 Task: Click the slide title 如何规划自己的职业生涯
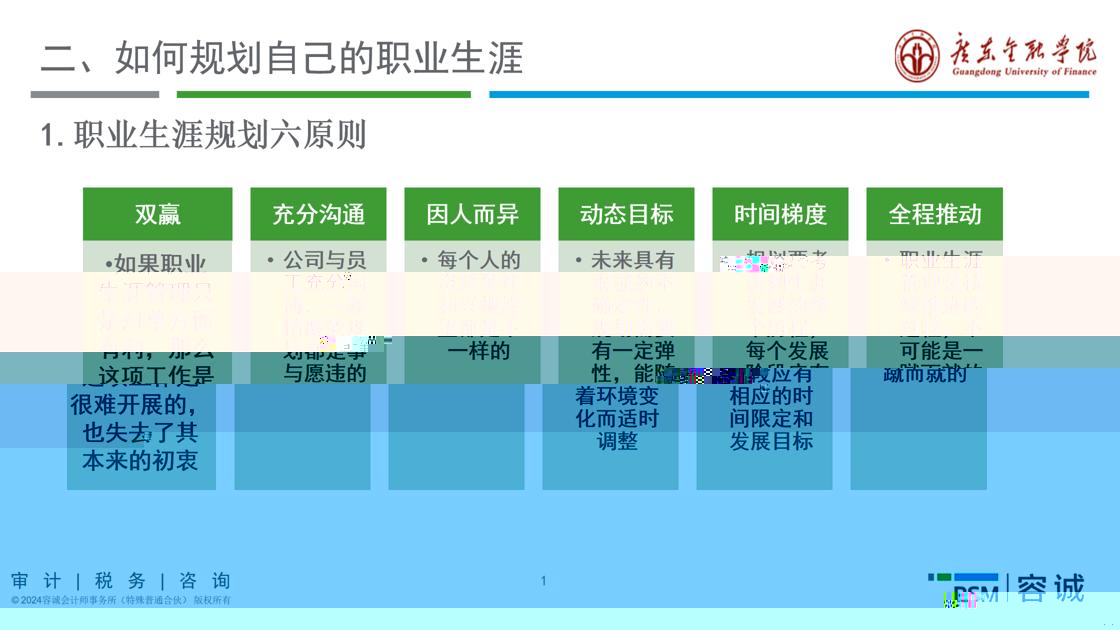pos(281,58)
